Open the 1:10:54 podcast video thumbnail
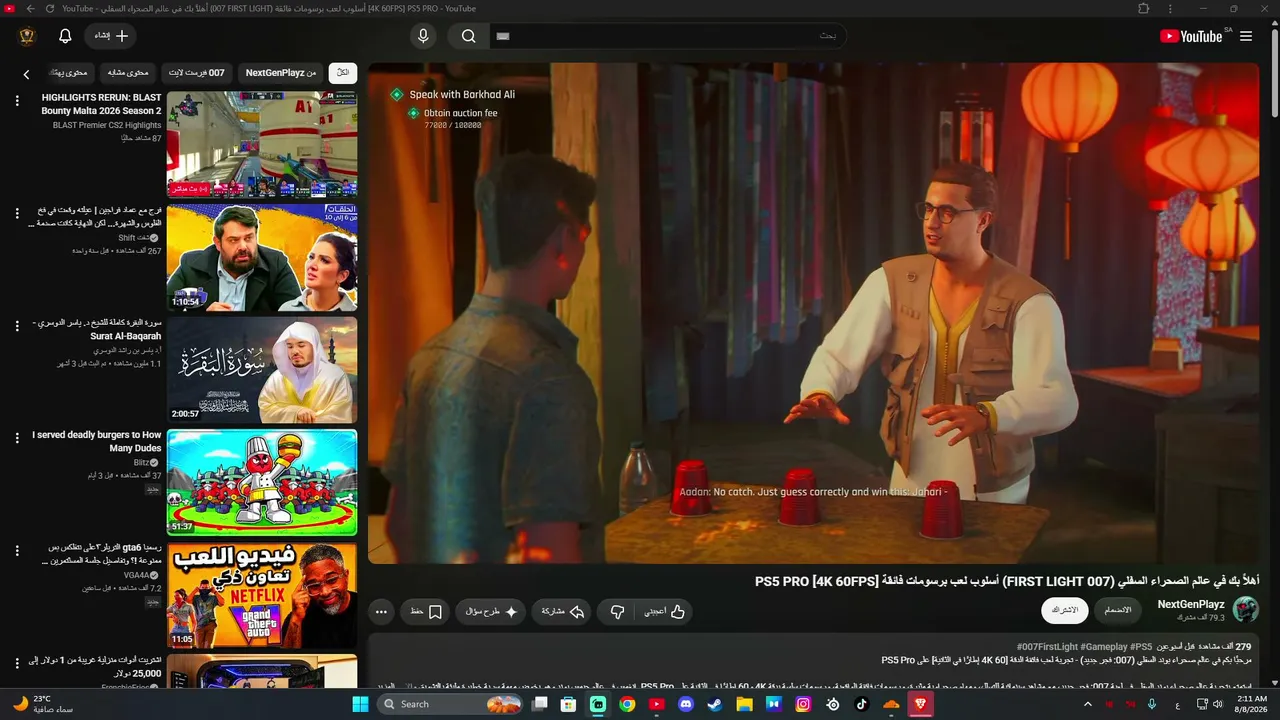The image size is (1280, 720). (262, 258)
